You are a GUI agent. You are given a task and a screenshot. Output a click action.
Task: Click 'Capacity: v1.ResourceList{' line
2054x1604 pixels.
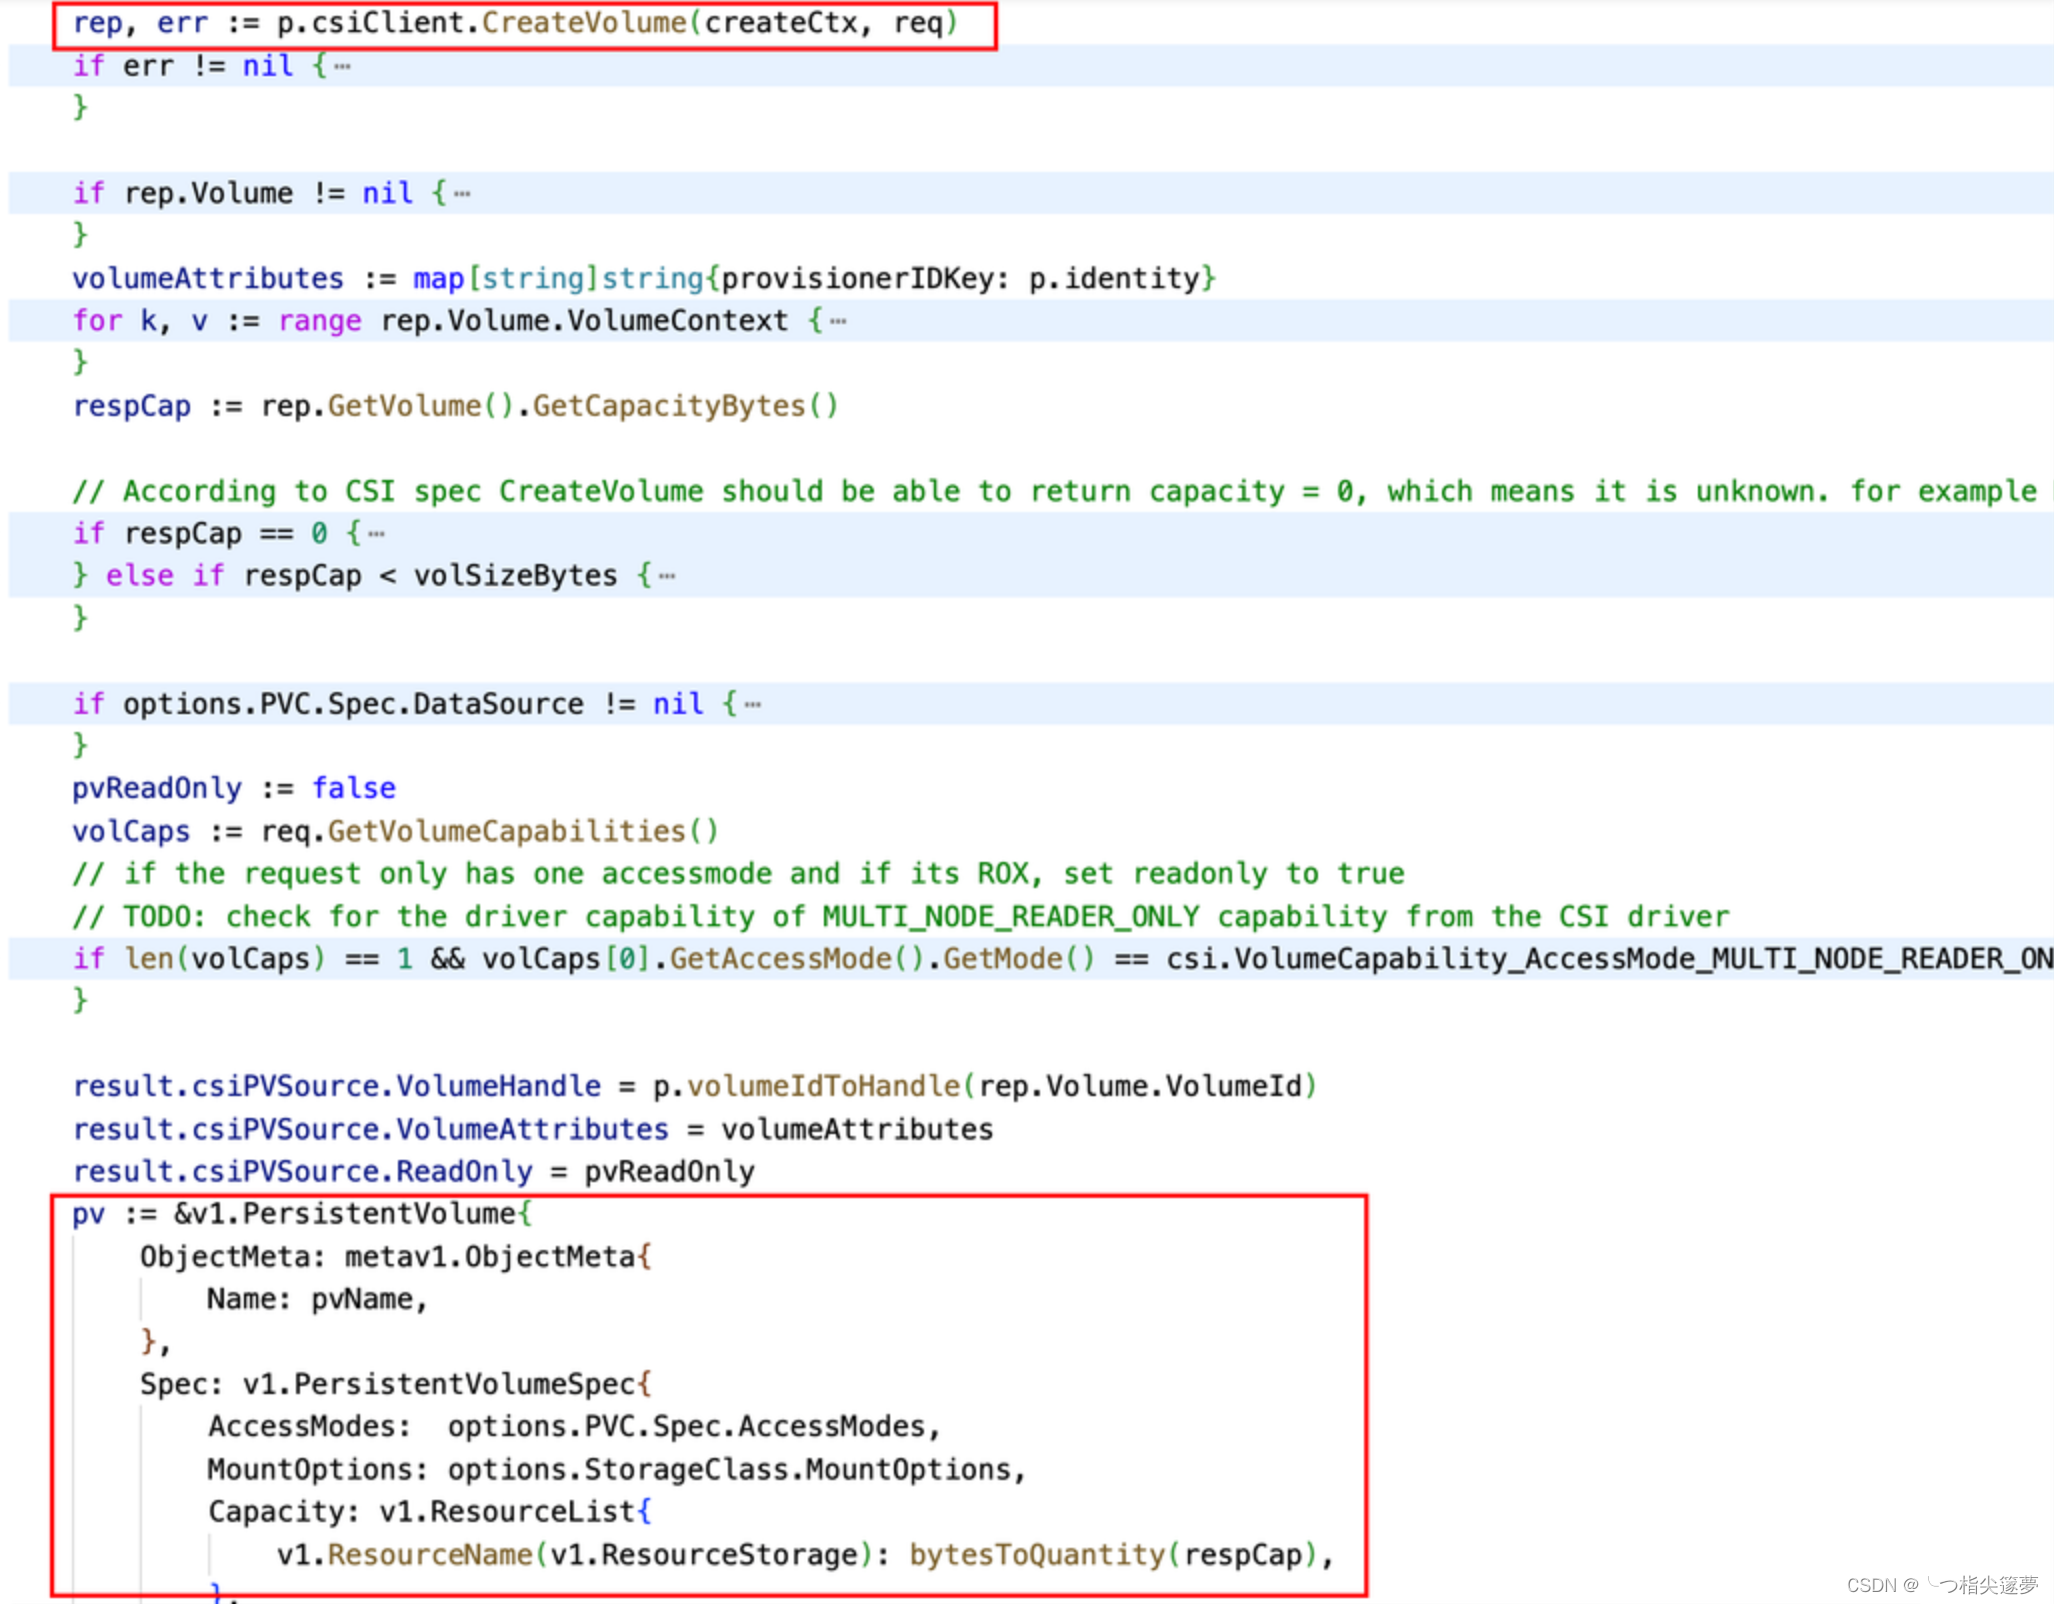[x=430, y=1512]
